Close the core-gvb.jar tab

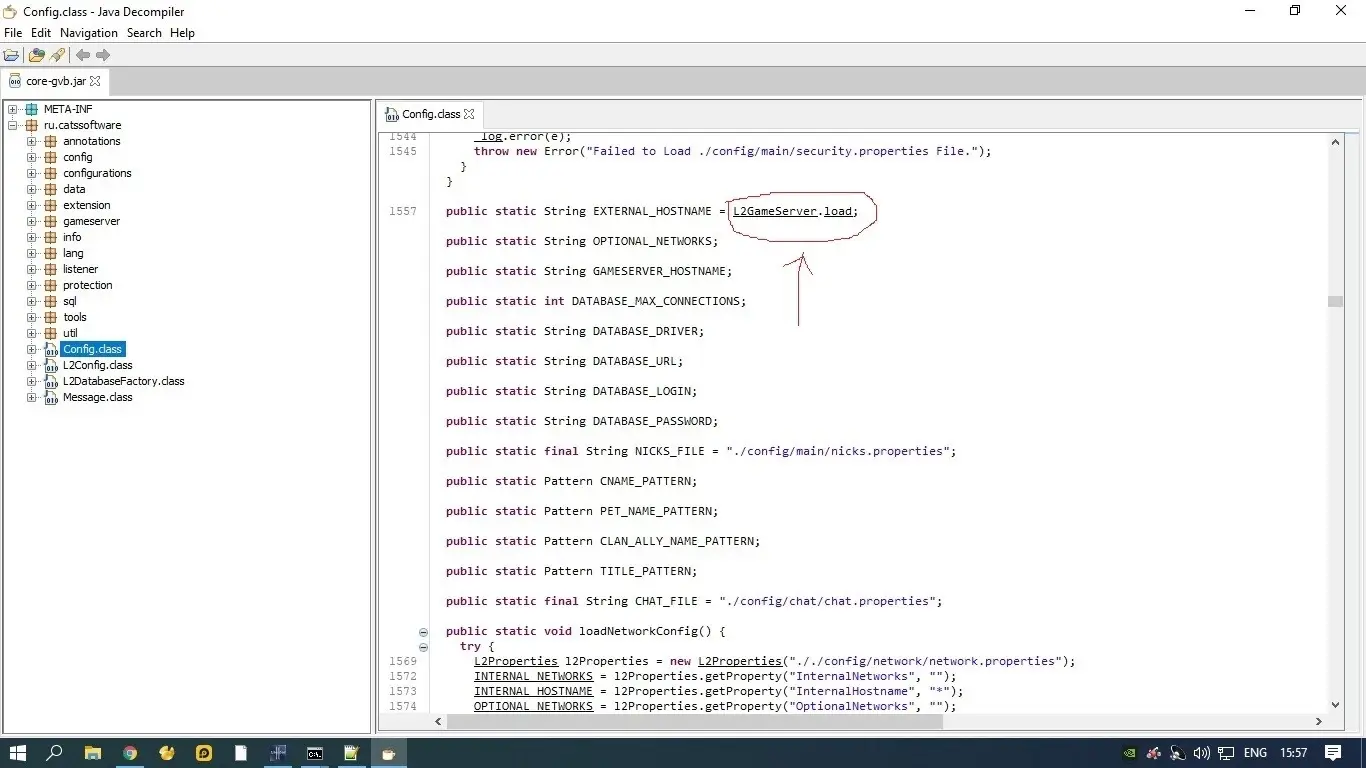click(x=95, y=81)
